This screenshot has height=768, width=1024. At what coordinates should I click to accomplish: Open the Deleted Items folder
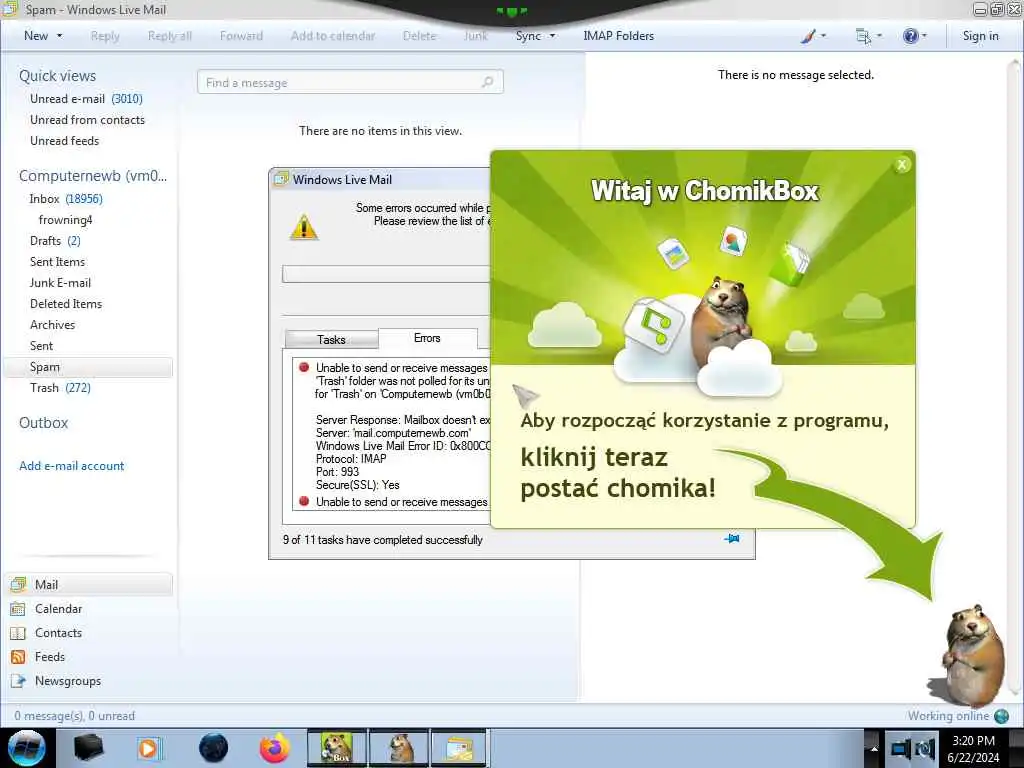[66, 304]
